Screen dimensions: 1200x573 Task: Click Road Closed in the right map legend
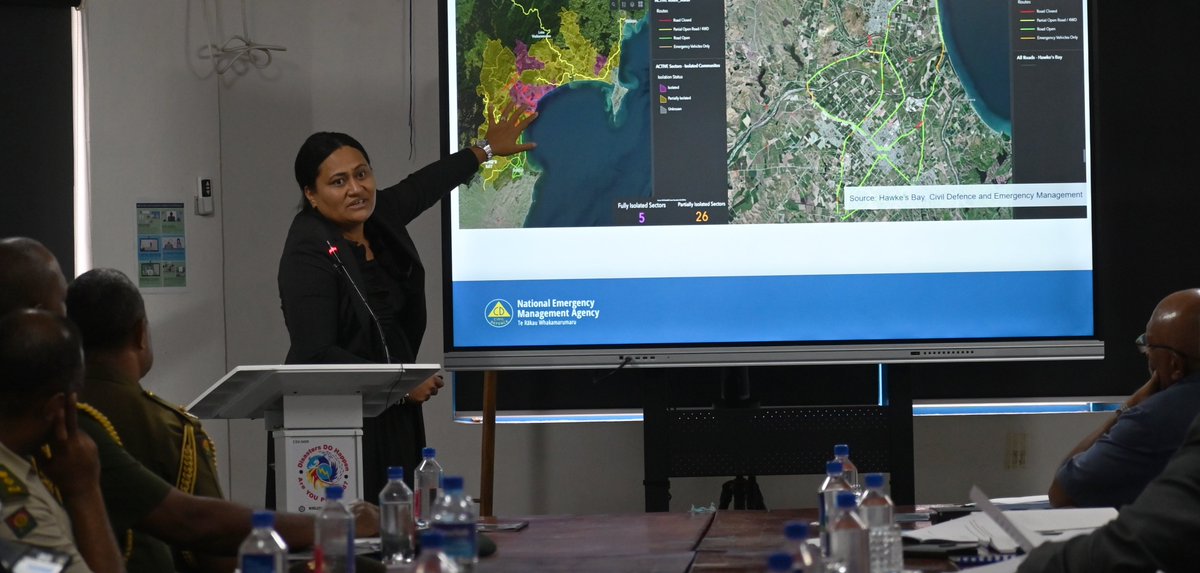coord(1047,11)
